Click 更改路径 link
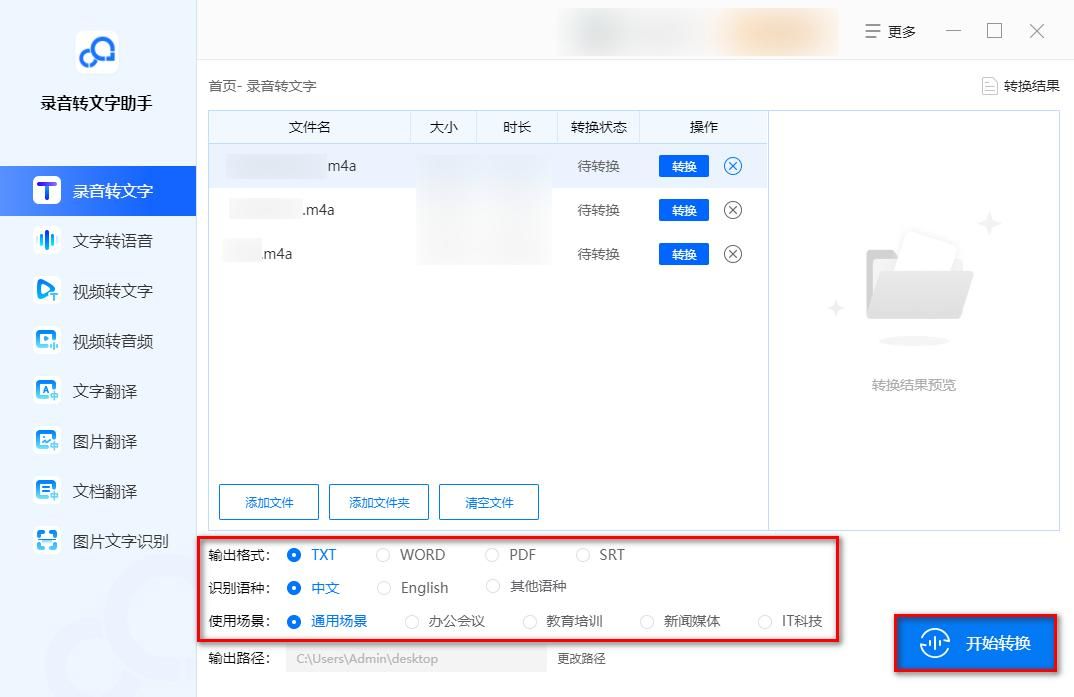The image size is (1074, 697). coord(581,659)
